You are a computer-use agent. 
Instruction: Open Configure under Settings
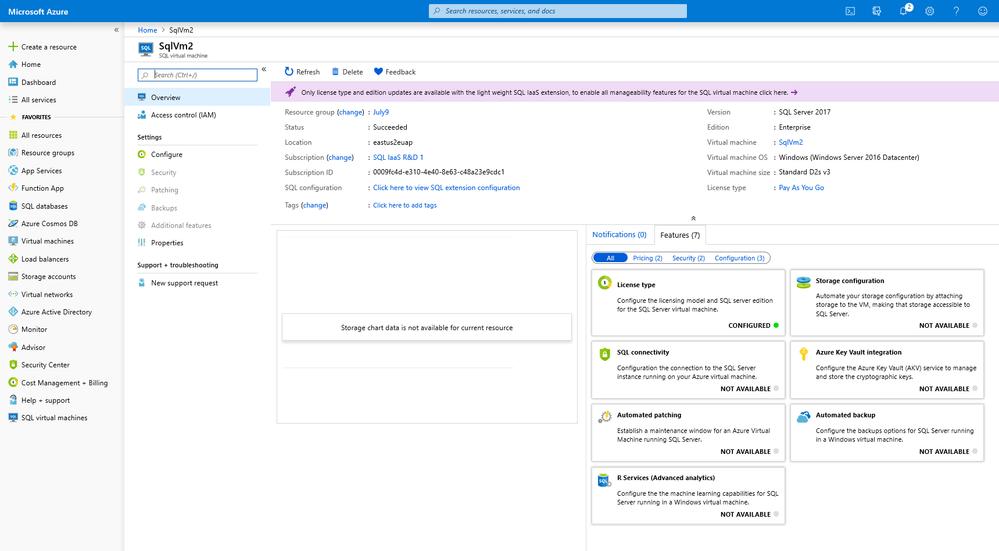tap(166, 155)
